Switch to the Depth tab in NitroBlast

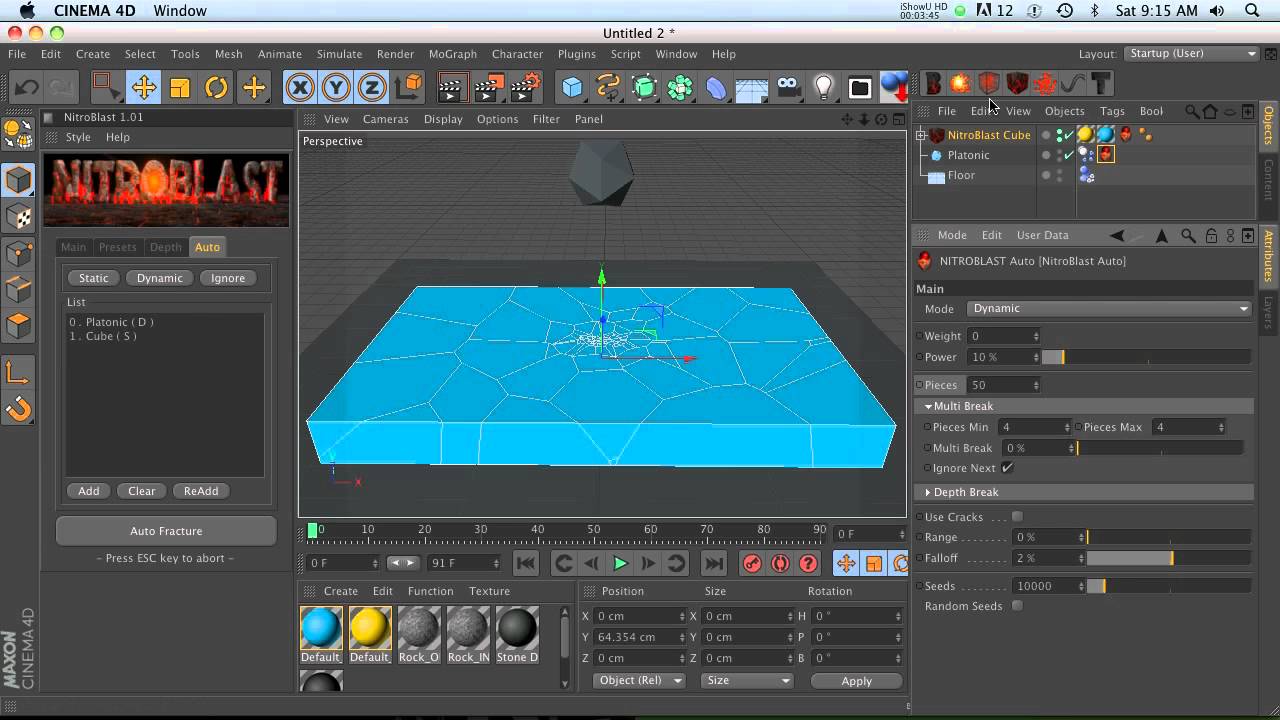point(166,247)
